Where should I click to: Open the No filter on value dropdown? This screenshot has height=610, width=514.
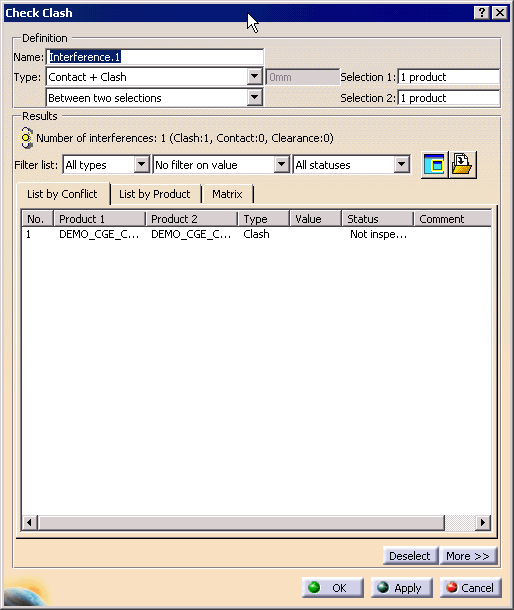click(281, 165)
